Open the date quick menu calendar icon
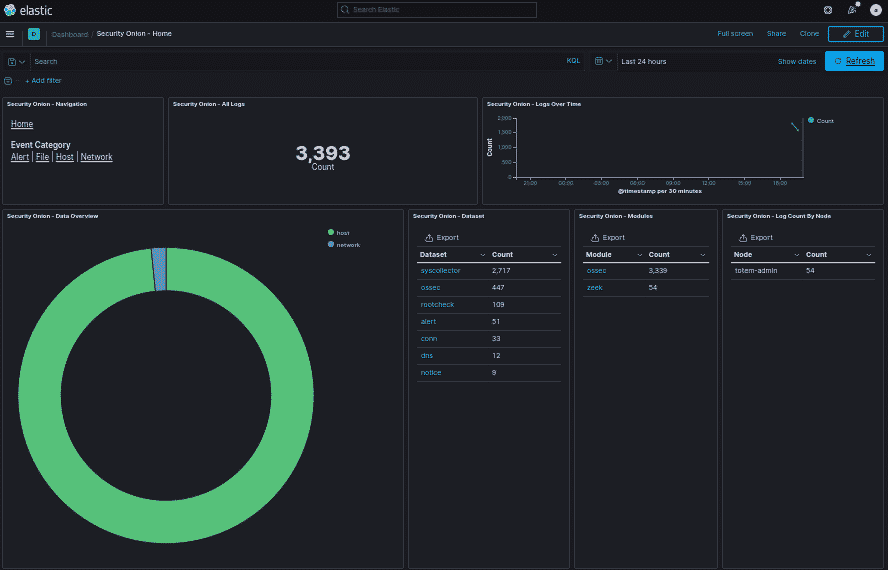This screenshot has width=888, height=570. tap(603, 61)
